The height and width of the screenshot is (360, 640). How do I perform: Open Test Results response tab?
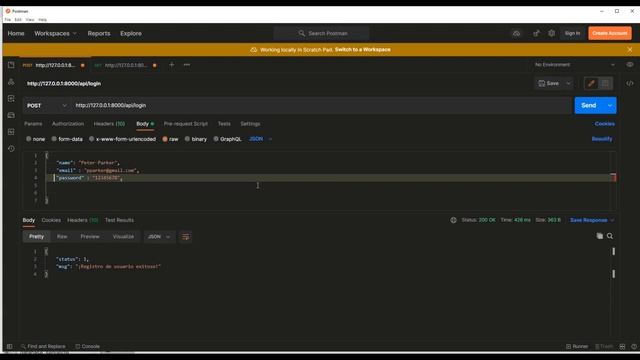[x=119, y=220]
